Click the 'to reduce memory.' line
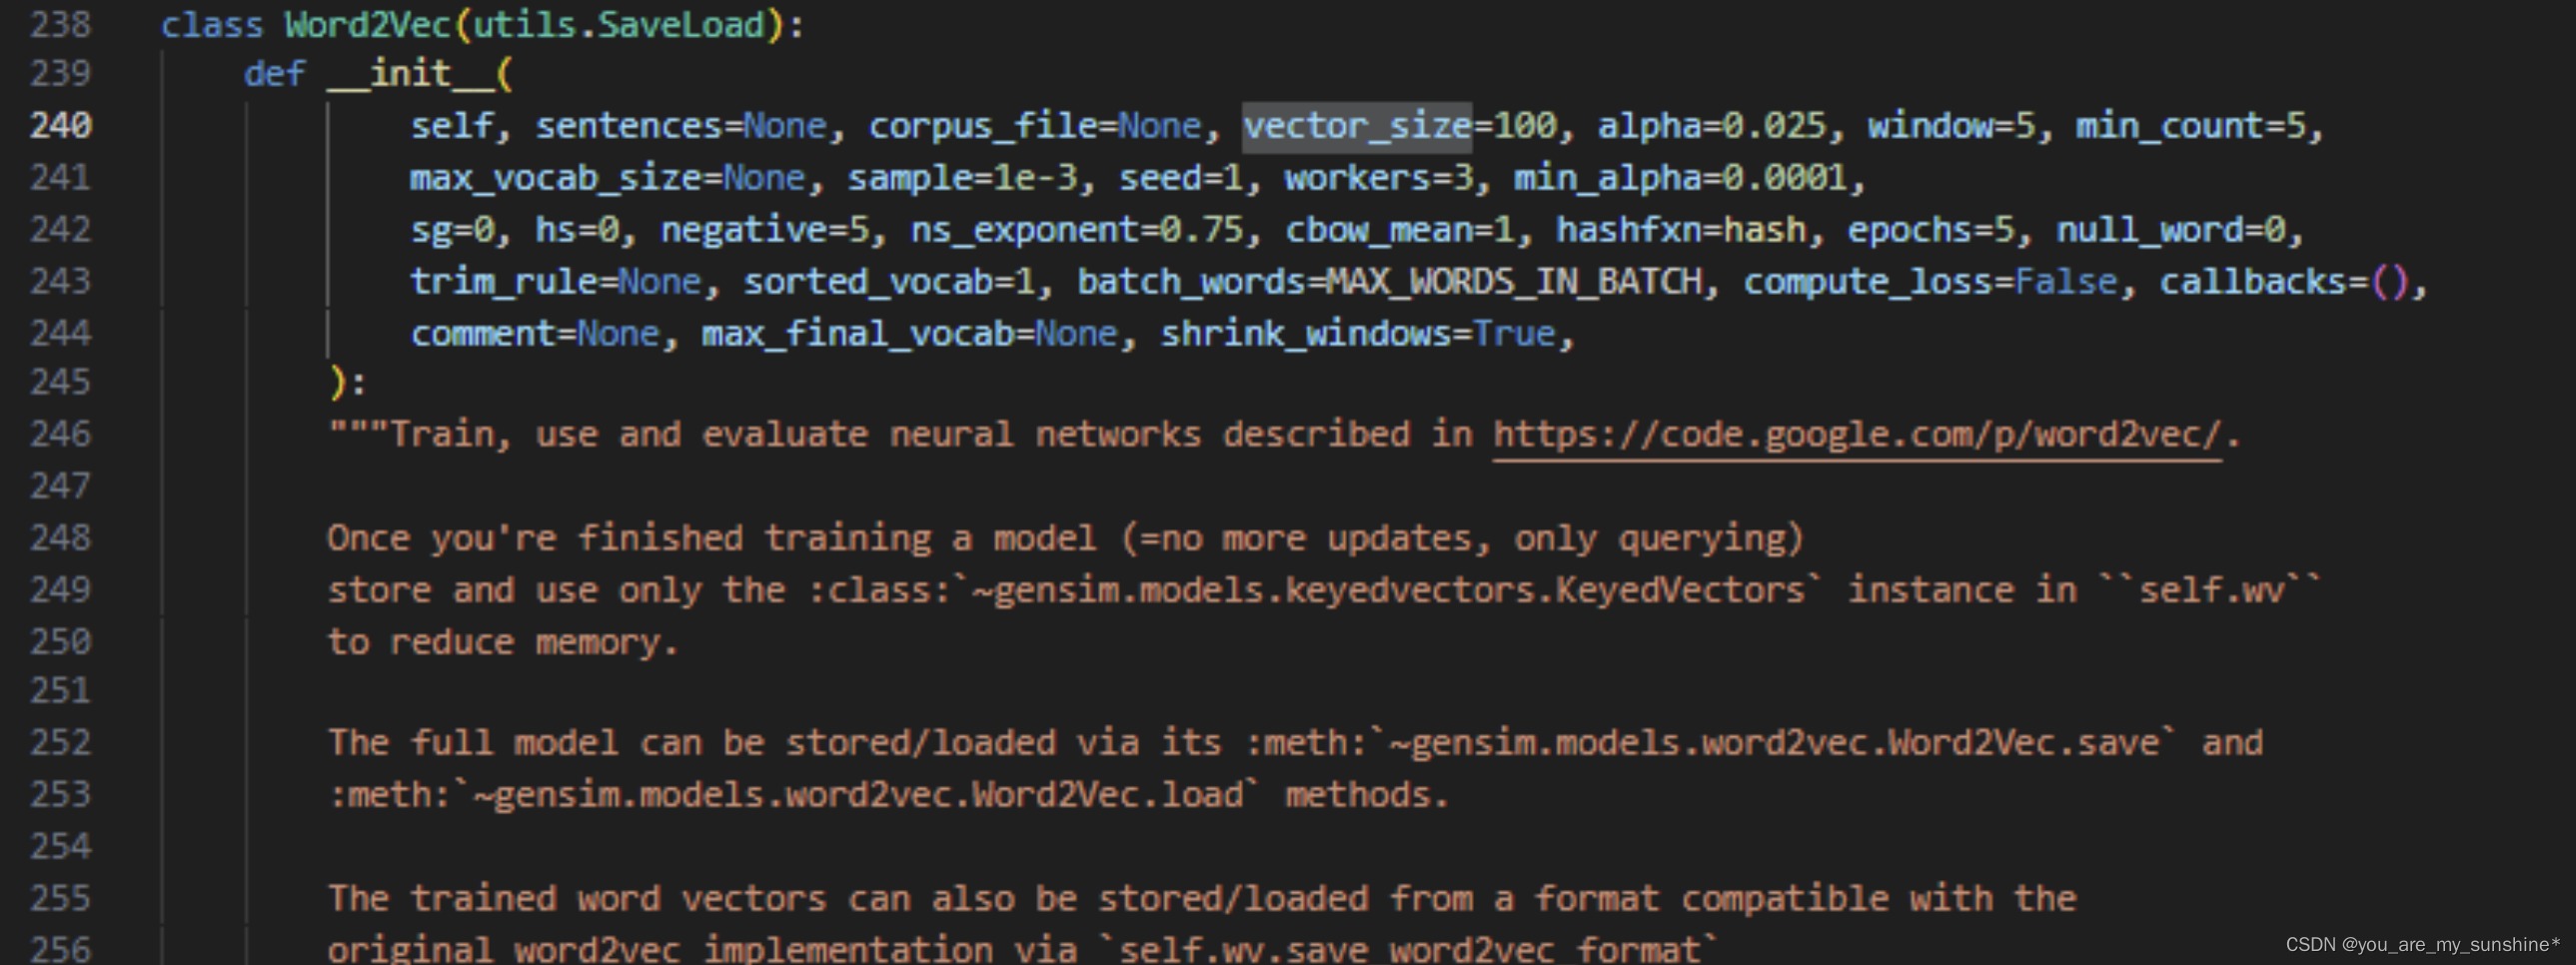The image size is (2576, 965). (x=504, y=642)
